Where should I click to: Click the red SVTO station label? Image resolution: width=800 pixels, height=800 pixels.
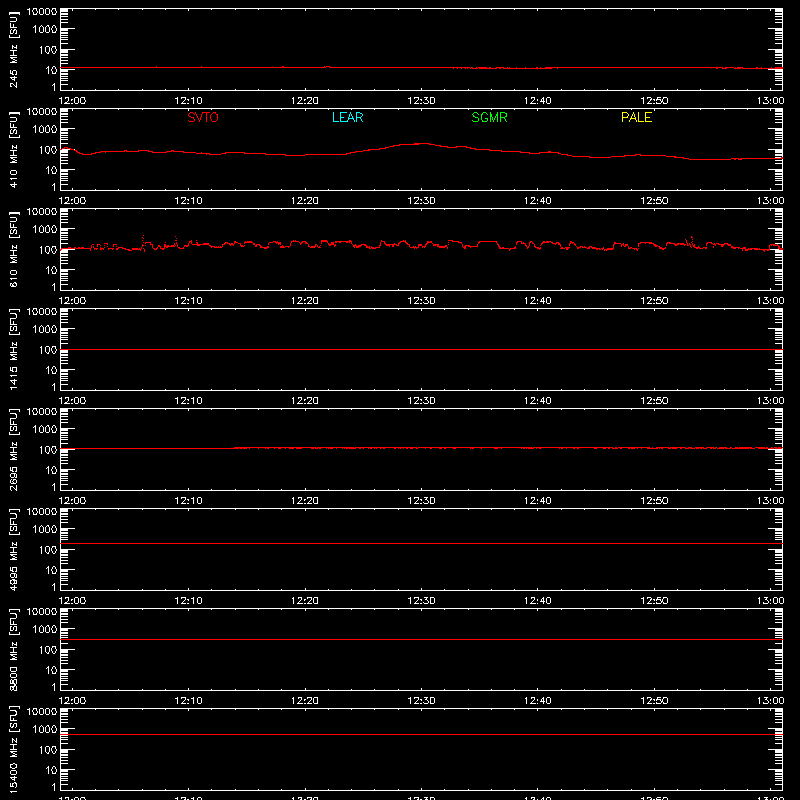(203, 117)
